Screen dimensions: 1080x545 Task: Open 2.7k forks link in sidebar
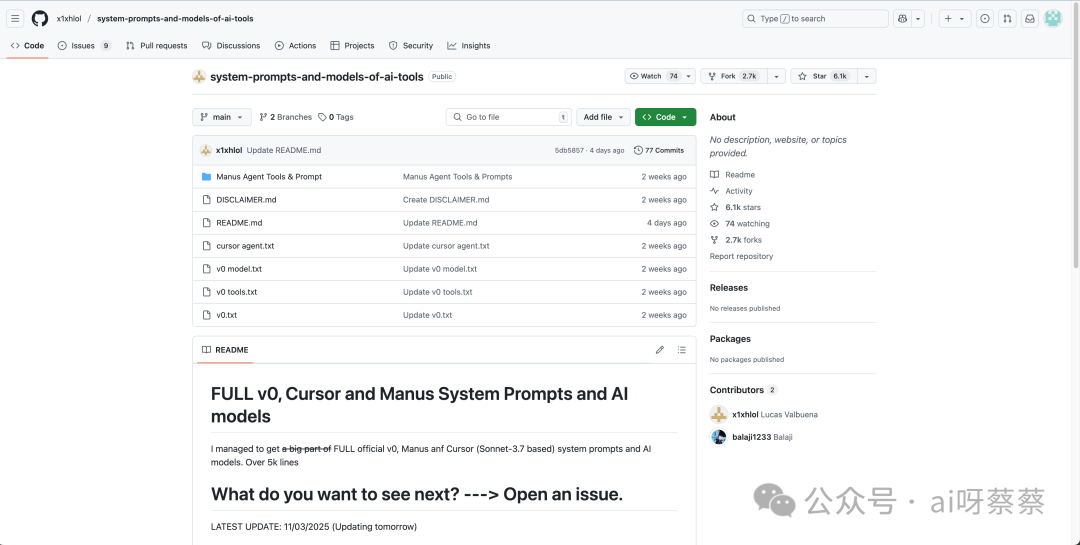[743, 240]
